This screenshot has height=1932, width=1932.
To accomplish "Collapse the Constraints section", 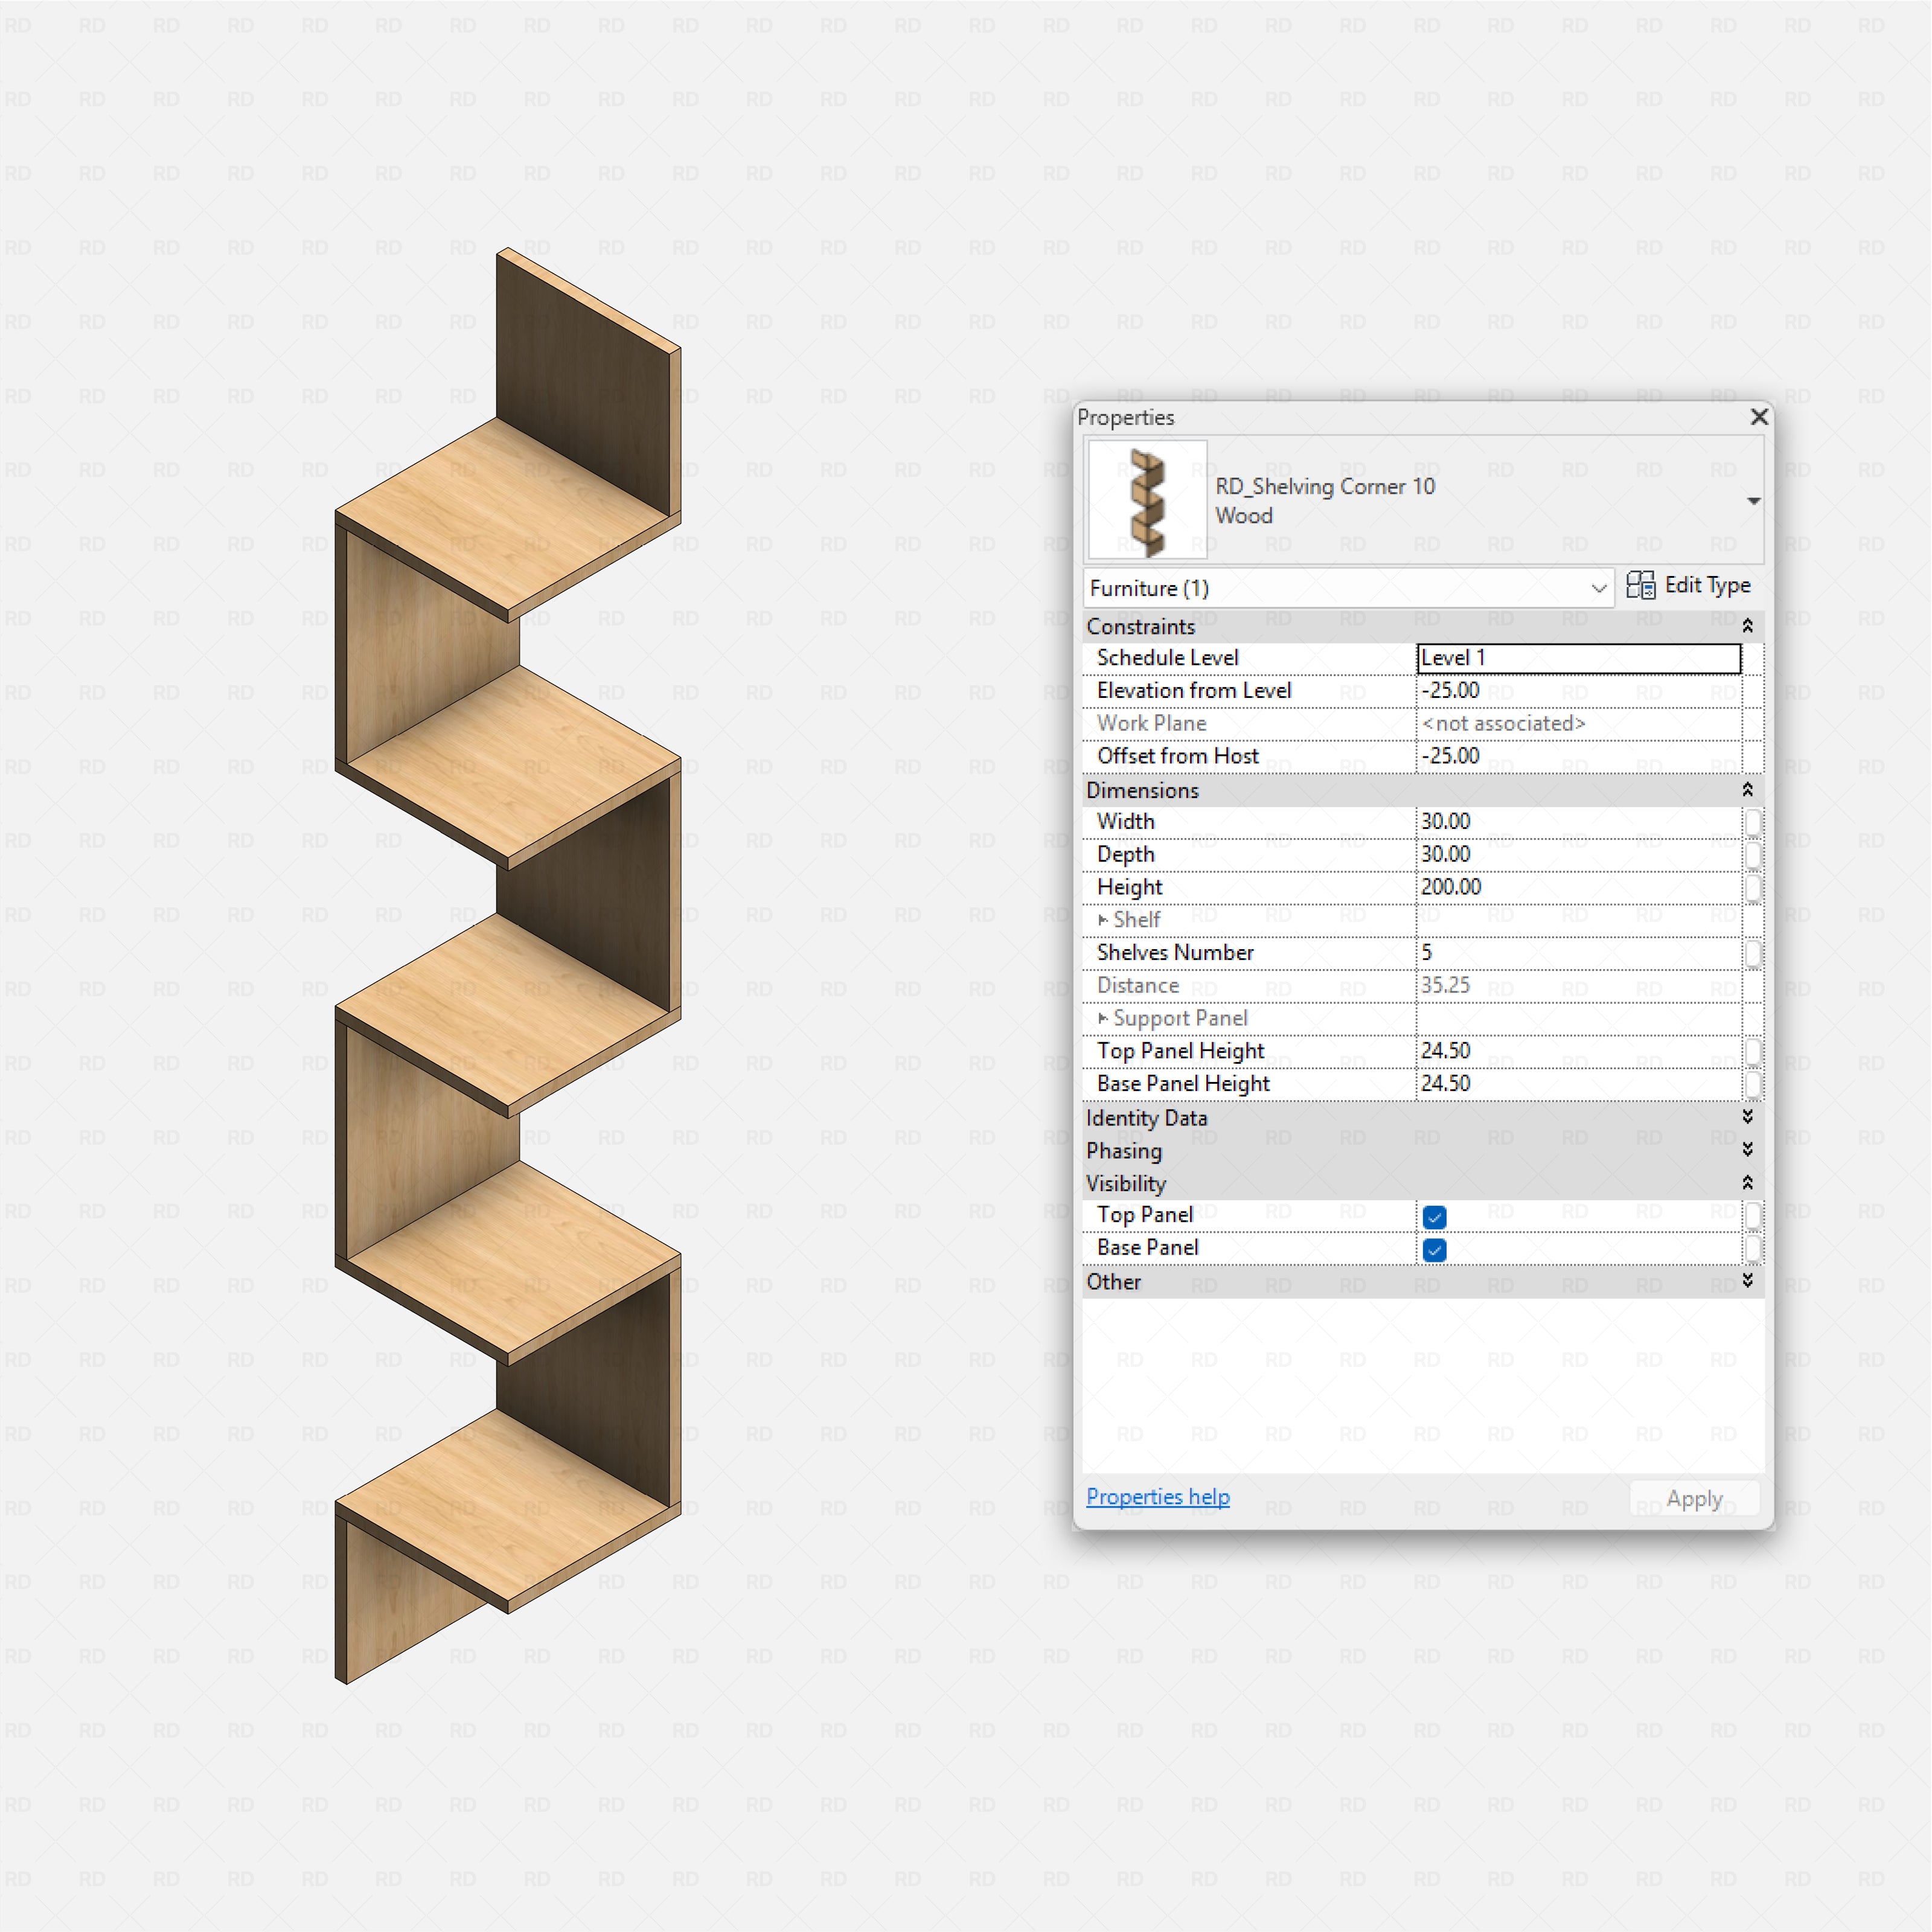I will pyautogui.click(x=1748, y=625).
